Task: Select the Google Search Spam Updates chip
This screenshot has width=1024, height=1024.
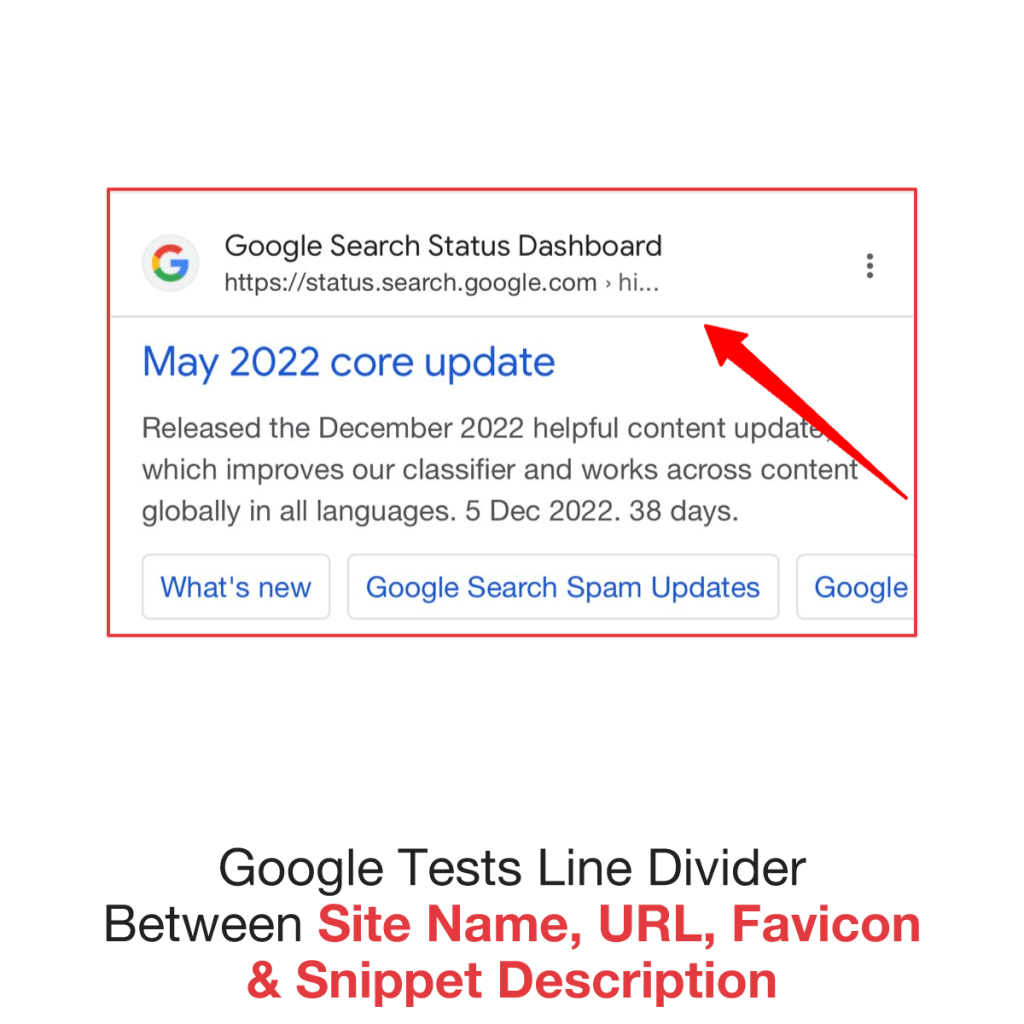Action: point(563,586)
